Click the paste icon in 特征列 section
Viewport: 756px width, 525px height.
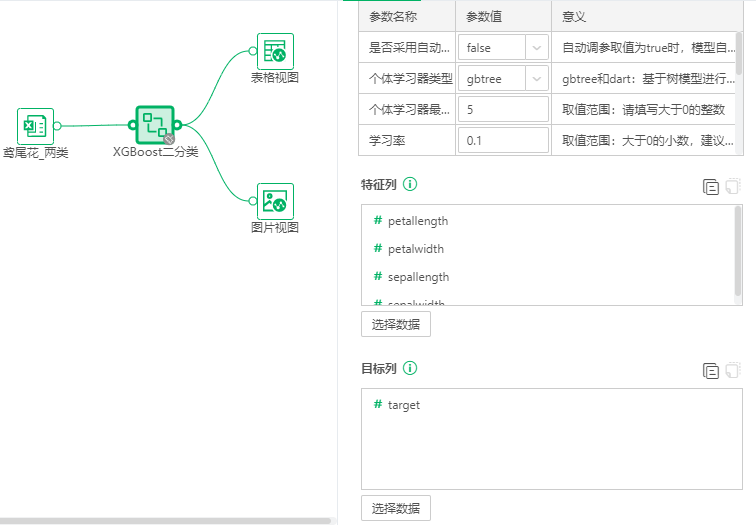coord(733,186)
